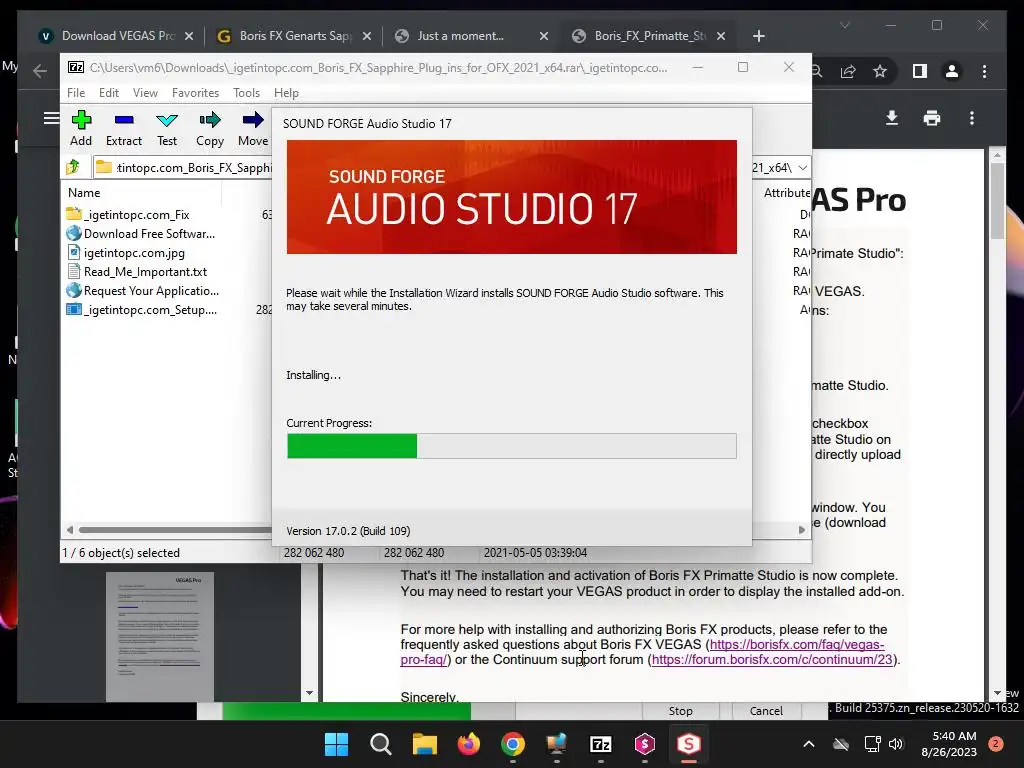Viewport: 1024px width, 768px height.
Task: Click the green progress bar in background installer
Action: 346,711
